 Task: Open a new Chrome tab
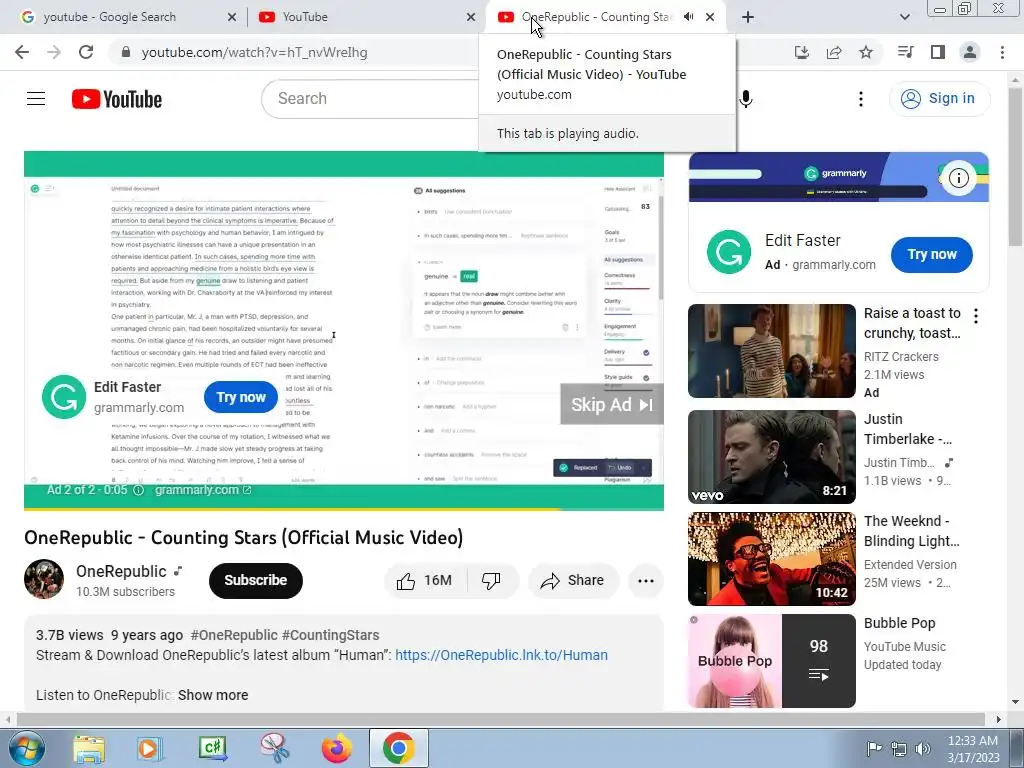click(x=748, y=17)
